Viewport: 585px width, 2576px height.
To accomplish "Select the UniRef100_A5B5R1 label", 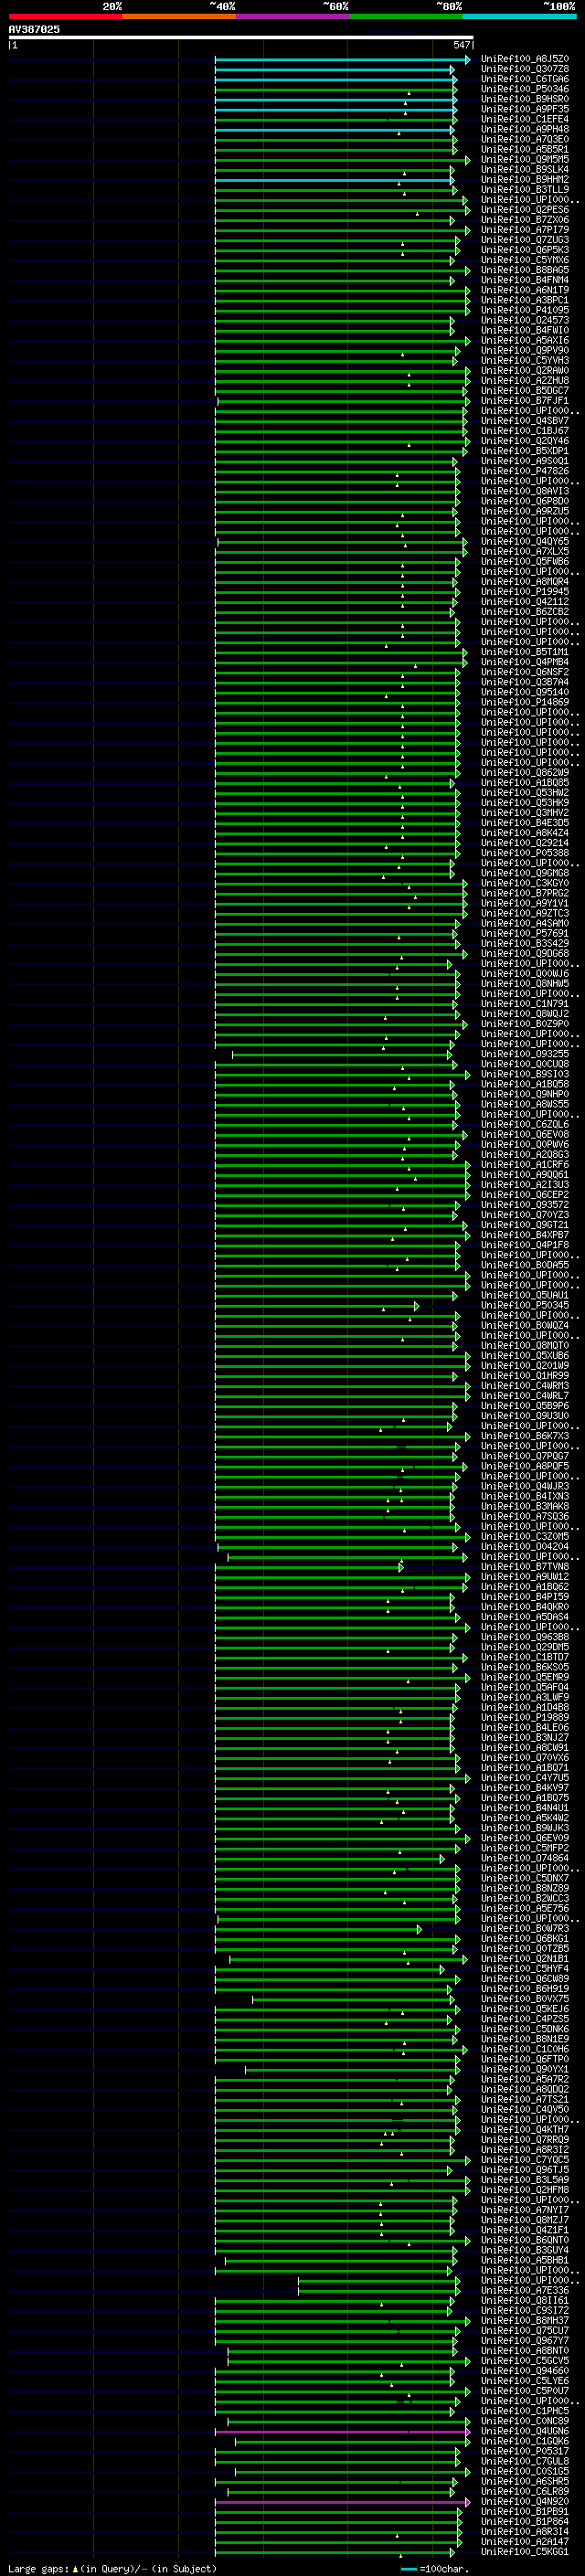I will tap(525, 149).
